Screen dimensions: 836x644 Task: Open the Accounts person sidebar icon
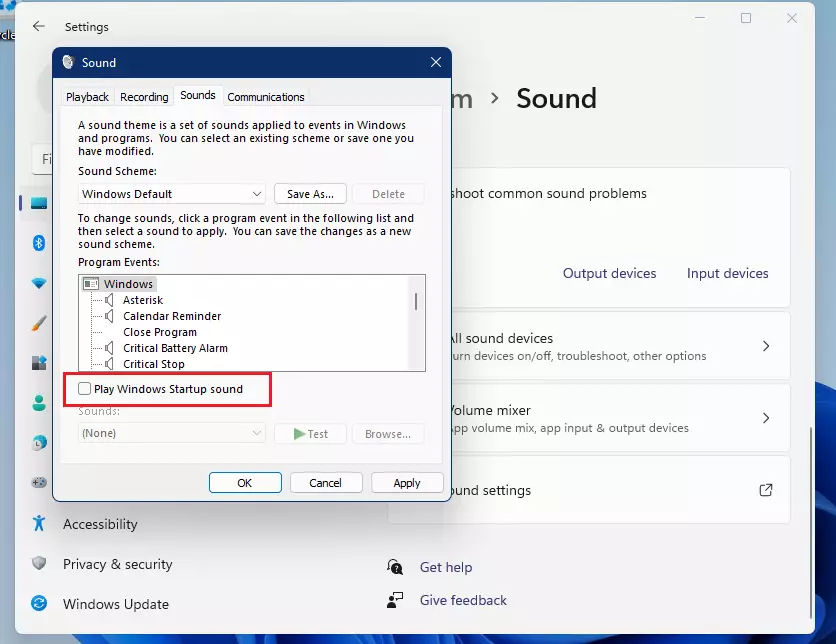[39, 403]
